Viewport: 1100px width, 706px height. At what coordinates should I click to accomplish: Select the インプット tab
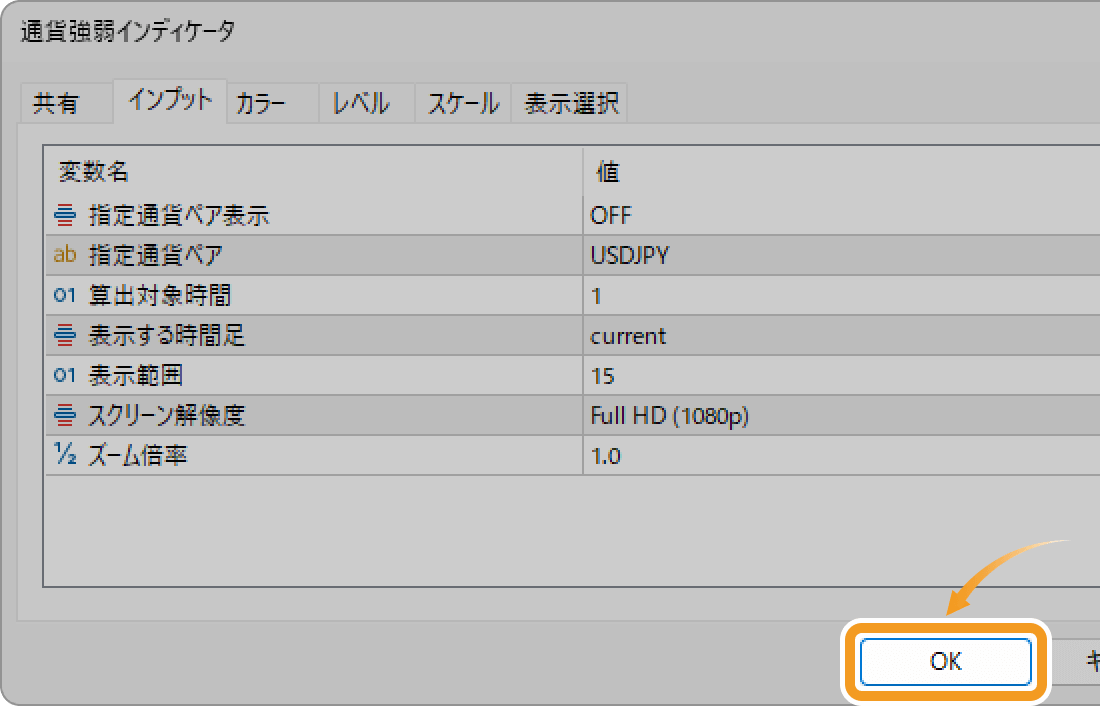coord(170,100)
